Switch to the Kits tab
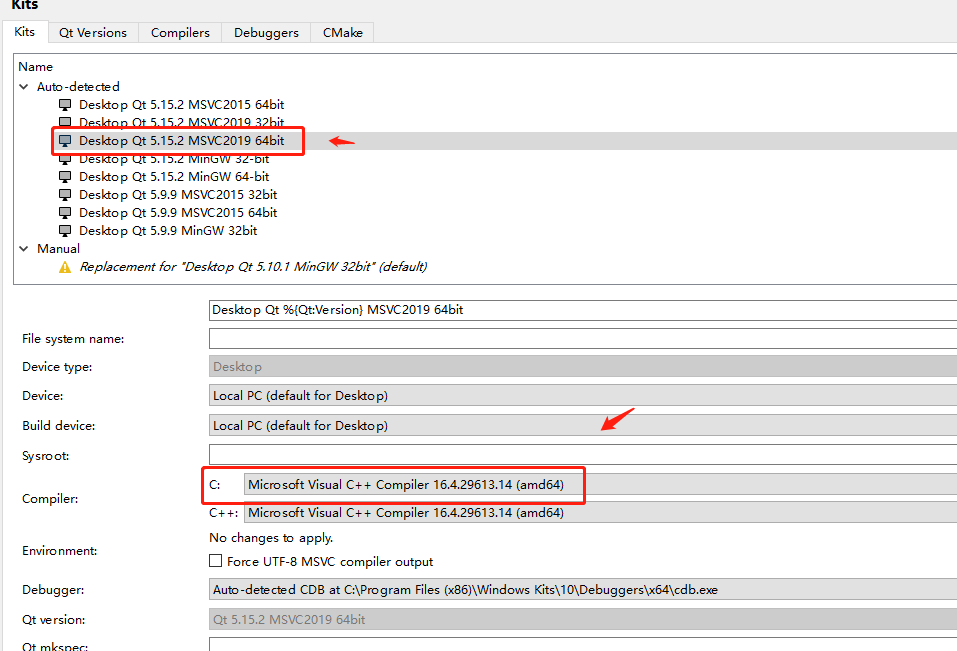The width and height of the screenshot is (957, 651). click(x=24, y=32)
